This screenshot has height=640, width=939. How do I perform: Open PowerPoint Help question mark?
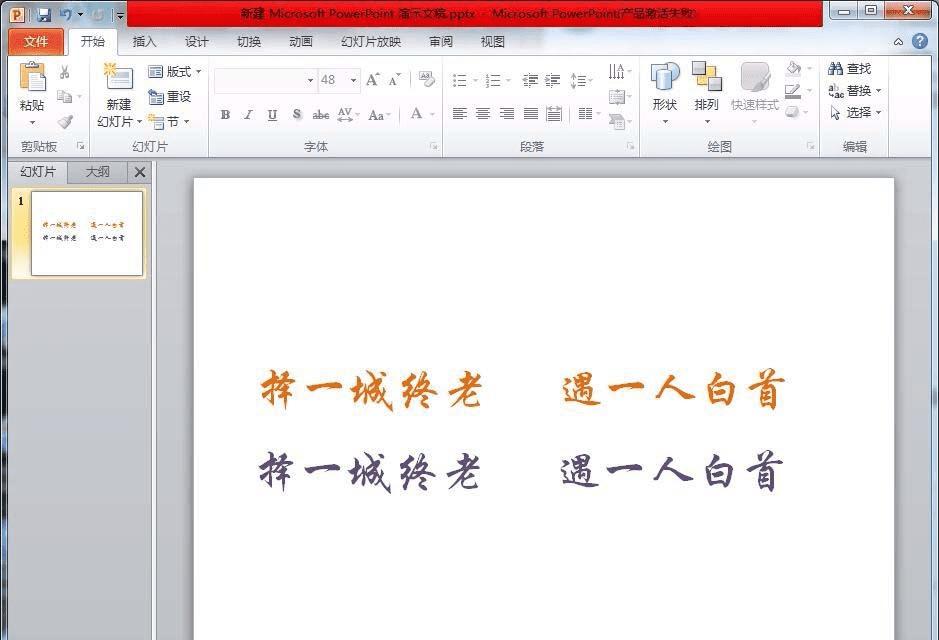pyautogui.click(x=920, y=41)
